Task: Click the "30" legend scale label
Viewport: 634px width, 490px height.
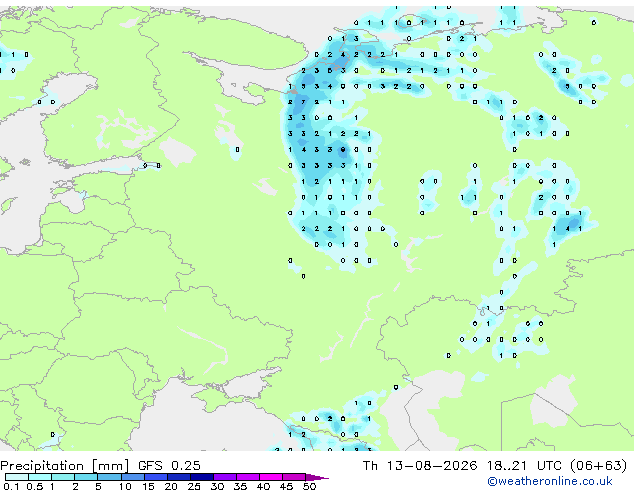Action: 217,486
